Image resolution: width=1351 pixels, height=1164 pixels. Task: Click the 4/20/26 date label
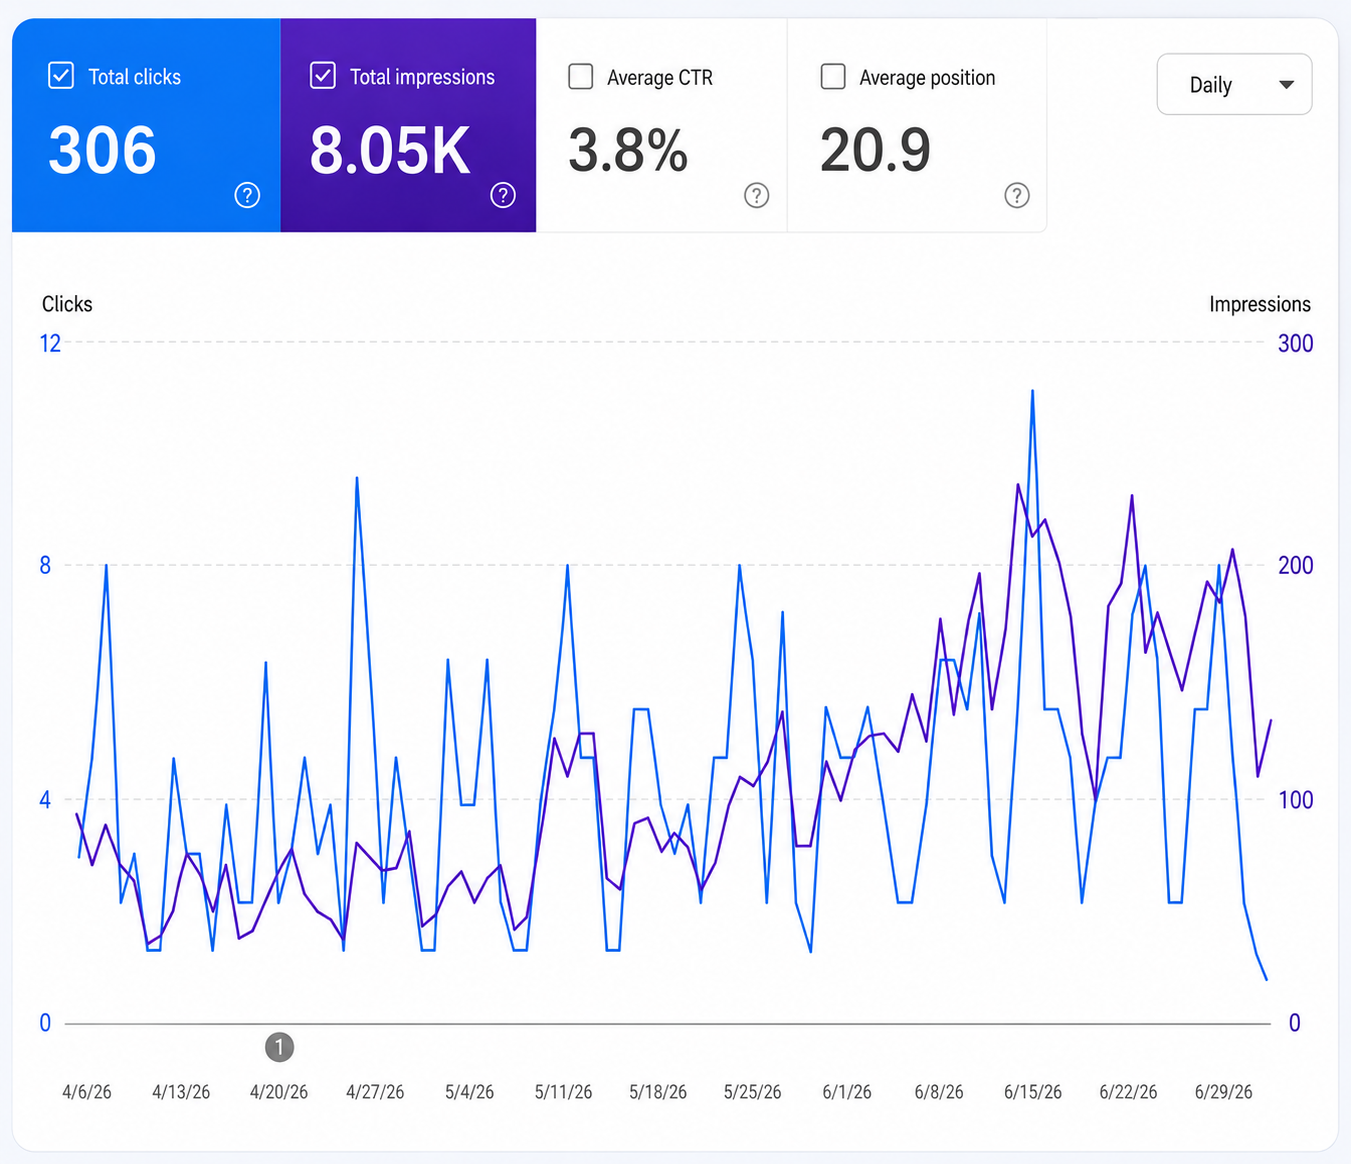tap(279, 1092)
